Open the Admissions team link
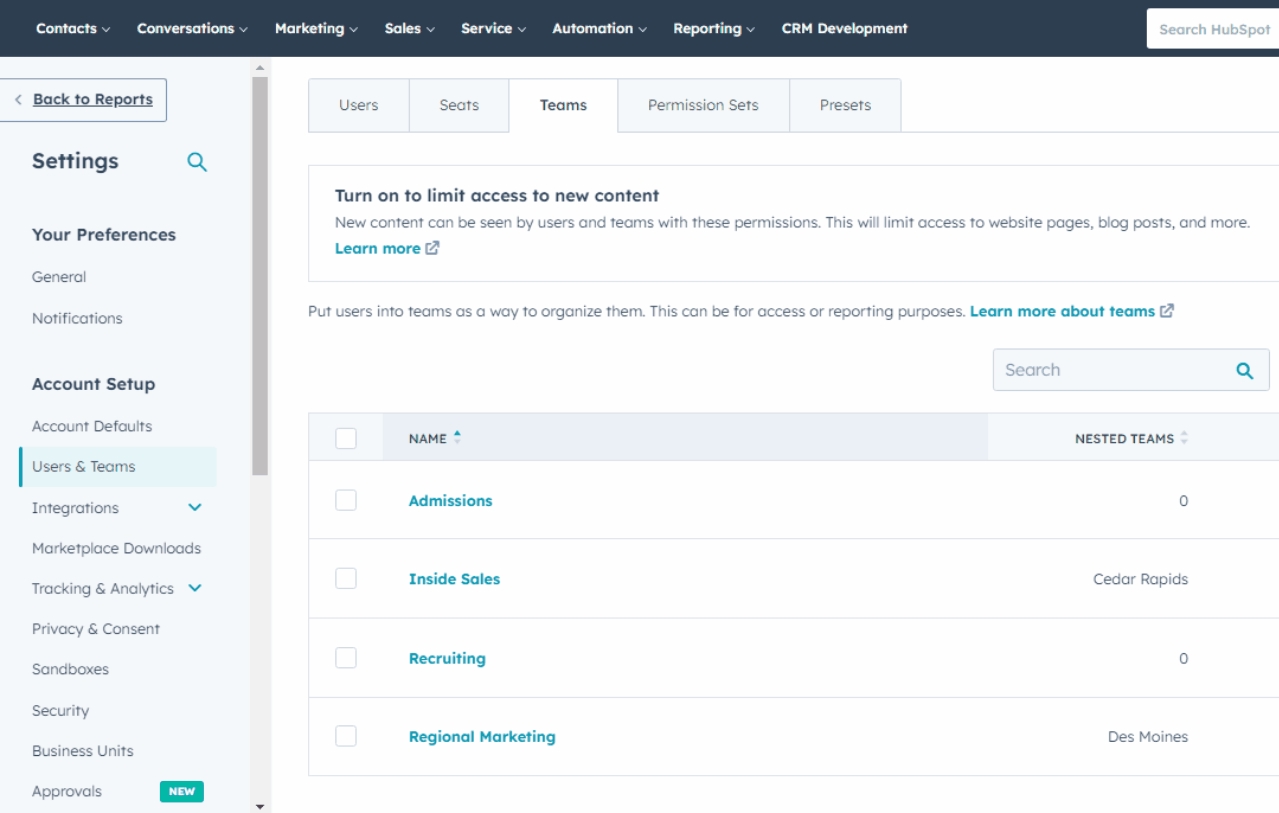 pyautogui.click(x=450, y=500)
